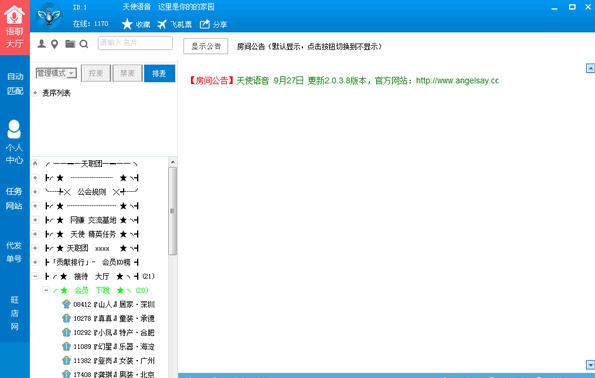Viewport: 595px width, 378px height.
Task: Open the 管理模式 dropdown
Action: tap(56, 73)
